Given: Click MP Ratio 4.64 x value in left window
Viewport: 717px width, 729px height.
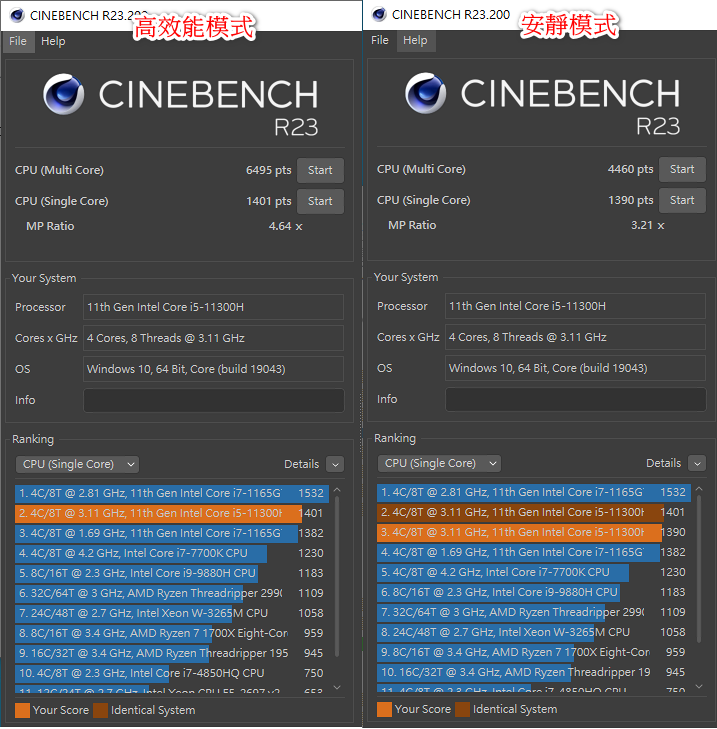Looking at the screenshot, I should [285, 226].
